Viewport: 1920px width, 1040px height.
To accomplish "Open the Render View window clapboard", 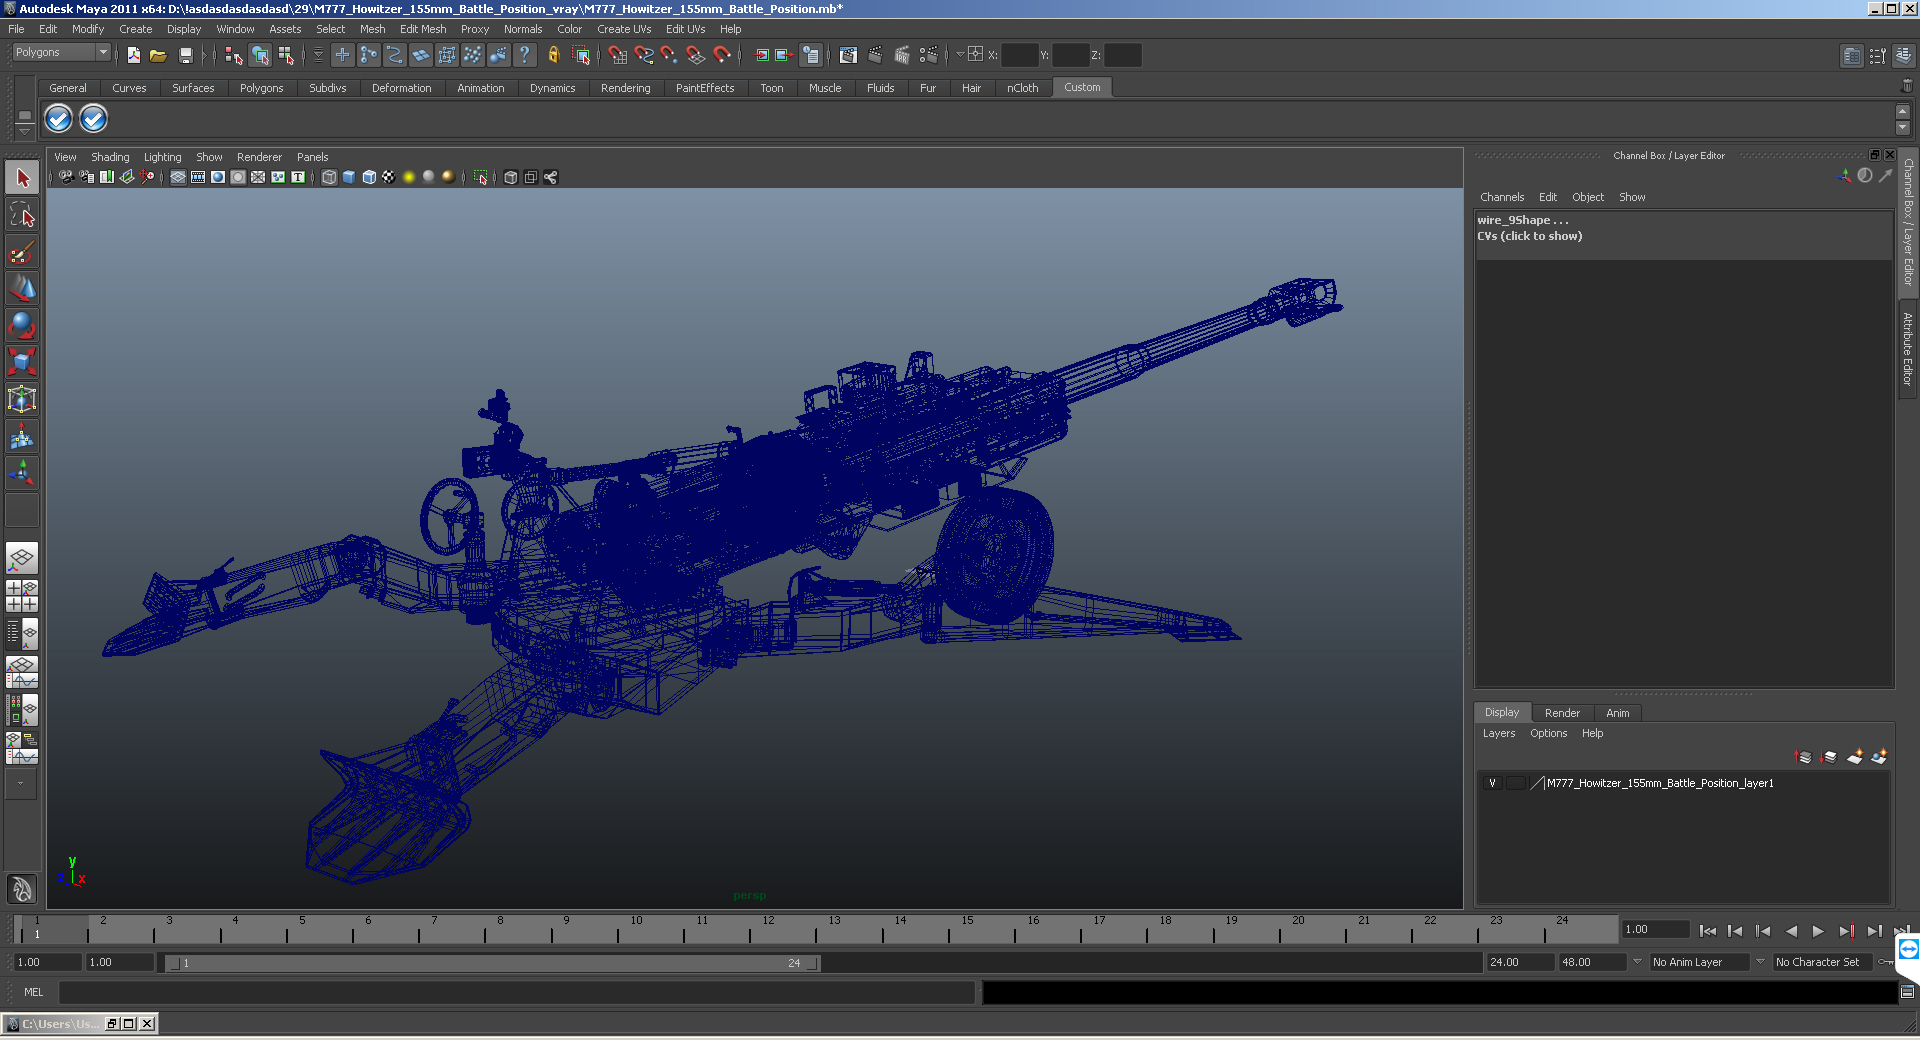I will pos(848,55).
